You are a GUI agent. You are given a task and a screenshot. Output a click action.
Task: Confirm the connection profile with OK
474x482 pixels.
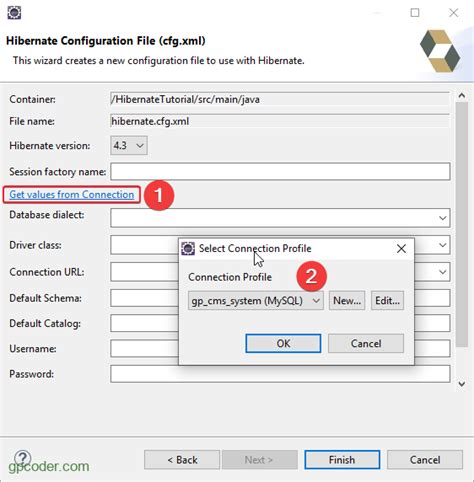[x=283, y=343]
